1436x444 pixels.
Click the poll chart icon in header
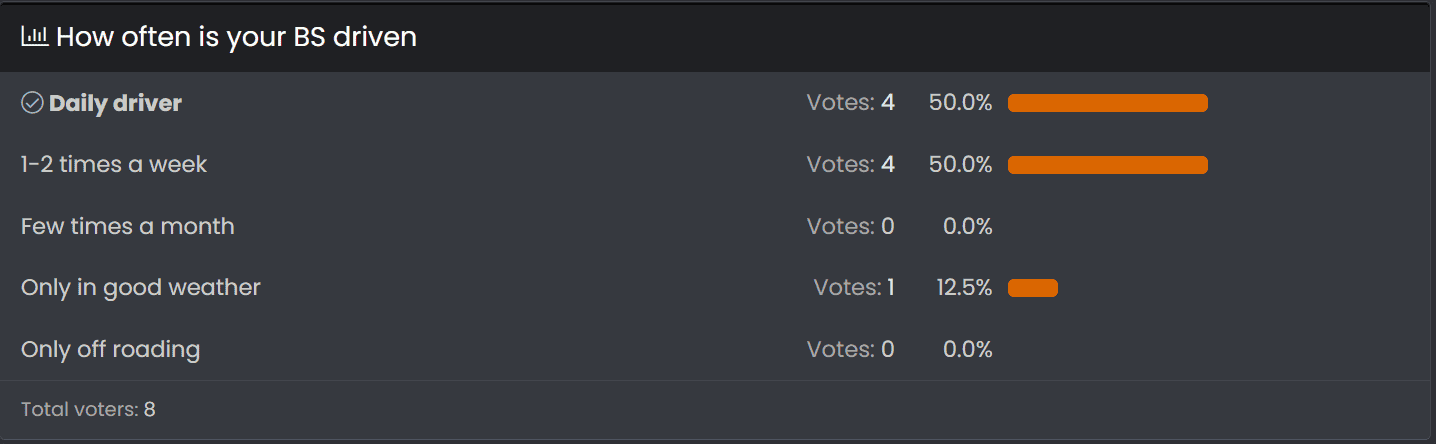point(35,37)
